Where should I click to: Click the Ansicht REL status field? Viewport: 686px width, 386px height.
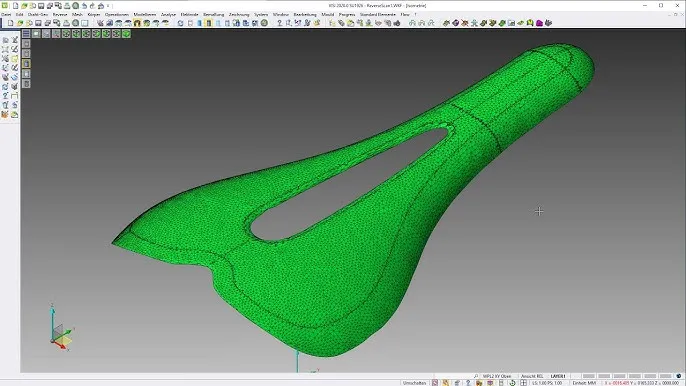coord(532,376)
